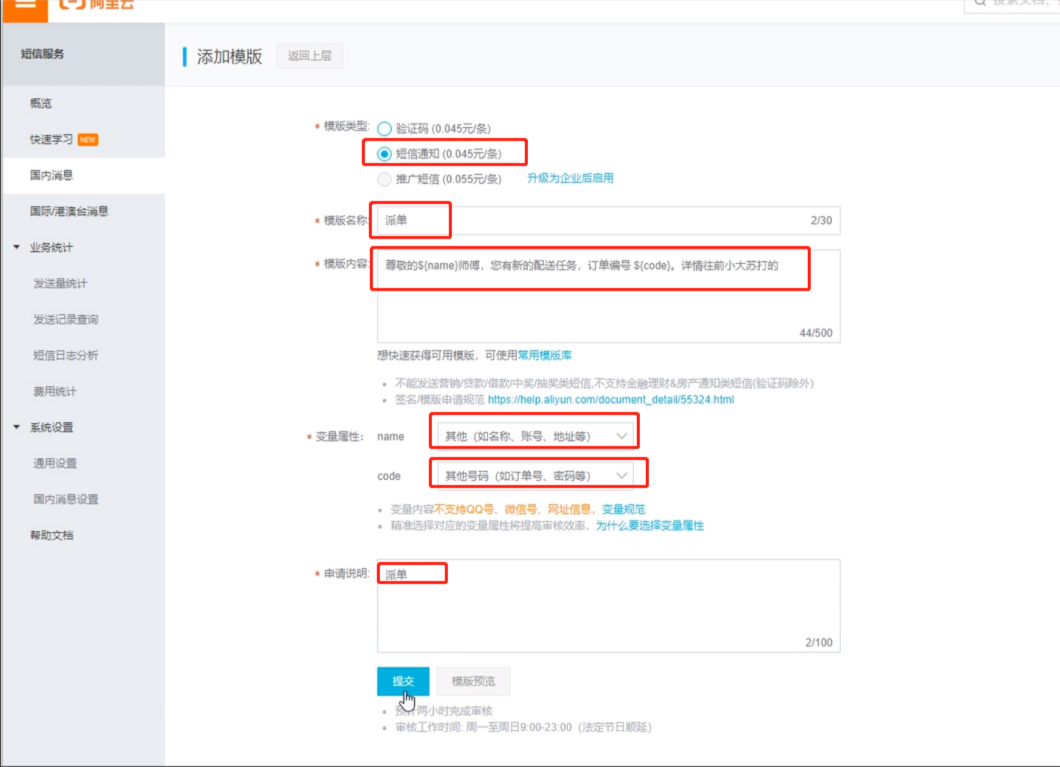Click the search icon in top bar

tap(978, 5)
